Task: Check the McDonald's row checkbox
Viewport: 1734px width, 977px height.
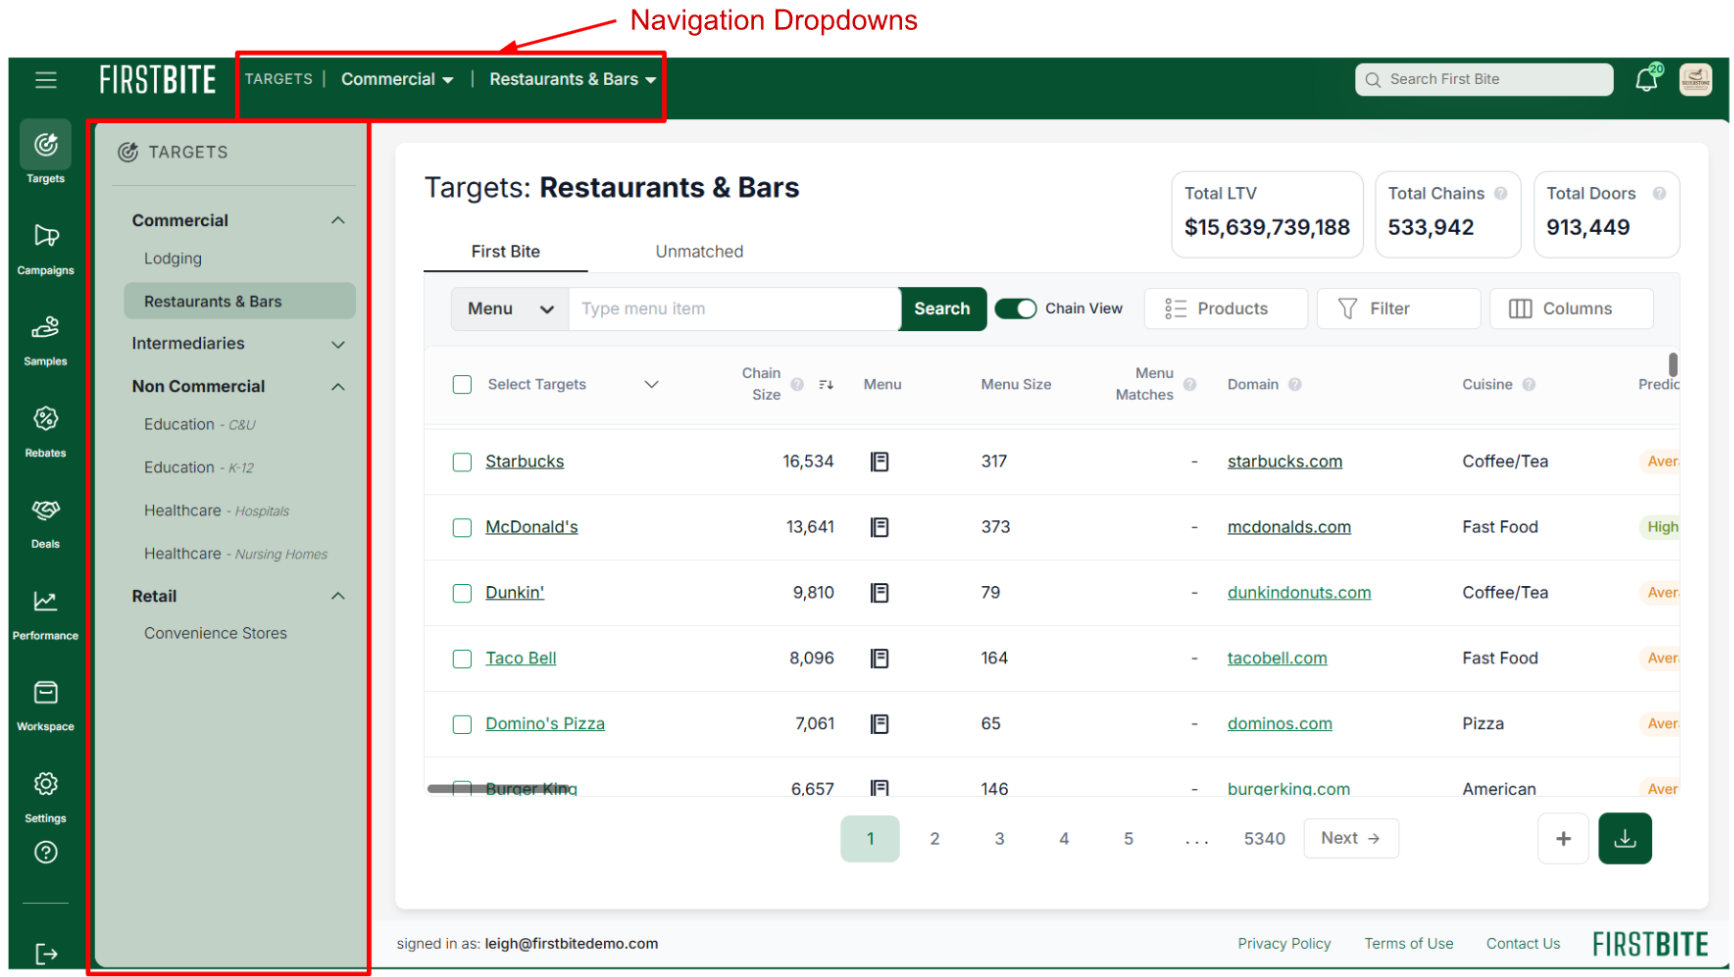Action: point(462,528)
